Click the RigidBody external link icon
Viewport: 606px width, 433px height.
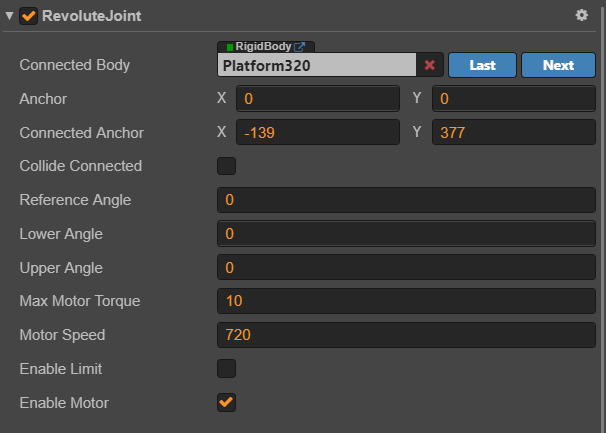pos(299,46)
